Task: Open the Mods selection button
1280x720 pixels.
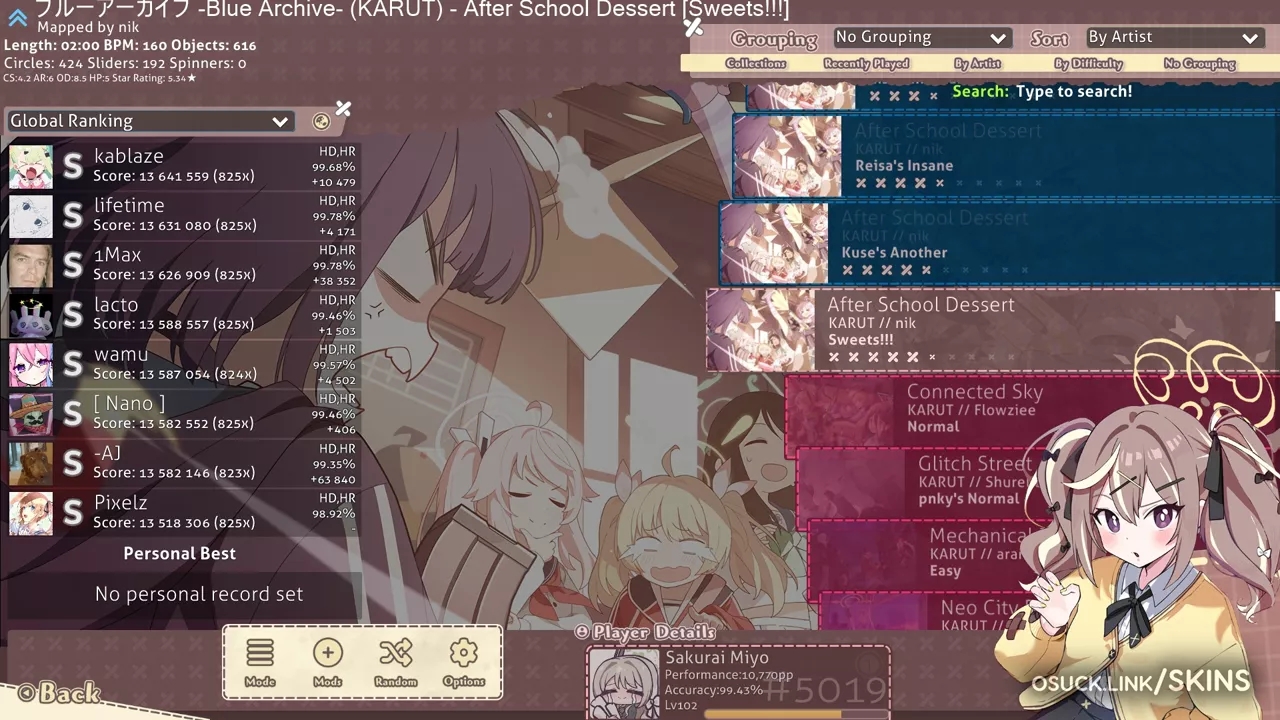Action: point(328,663)
